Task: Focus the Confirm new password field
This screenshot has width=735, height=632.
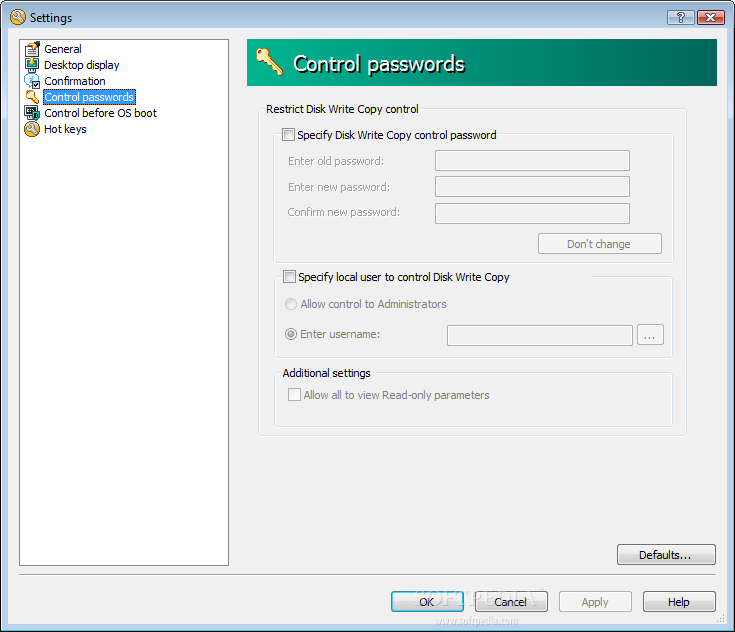Action: [532, 213]
